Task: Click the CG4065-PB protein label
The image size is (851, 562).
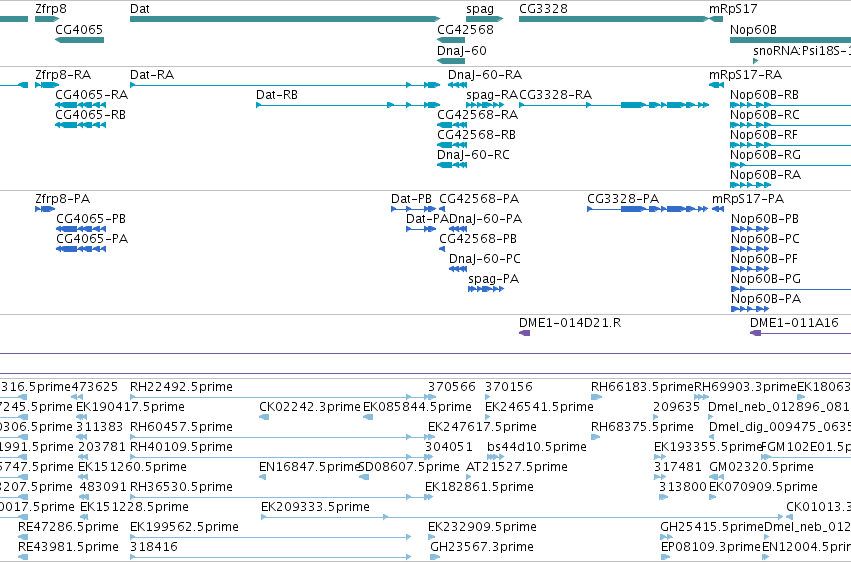Action: point(91,219)
